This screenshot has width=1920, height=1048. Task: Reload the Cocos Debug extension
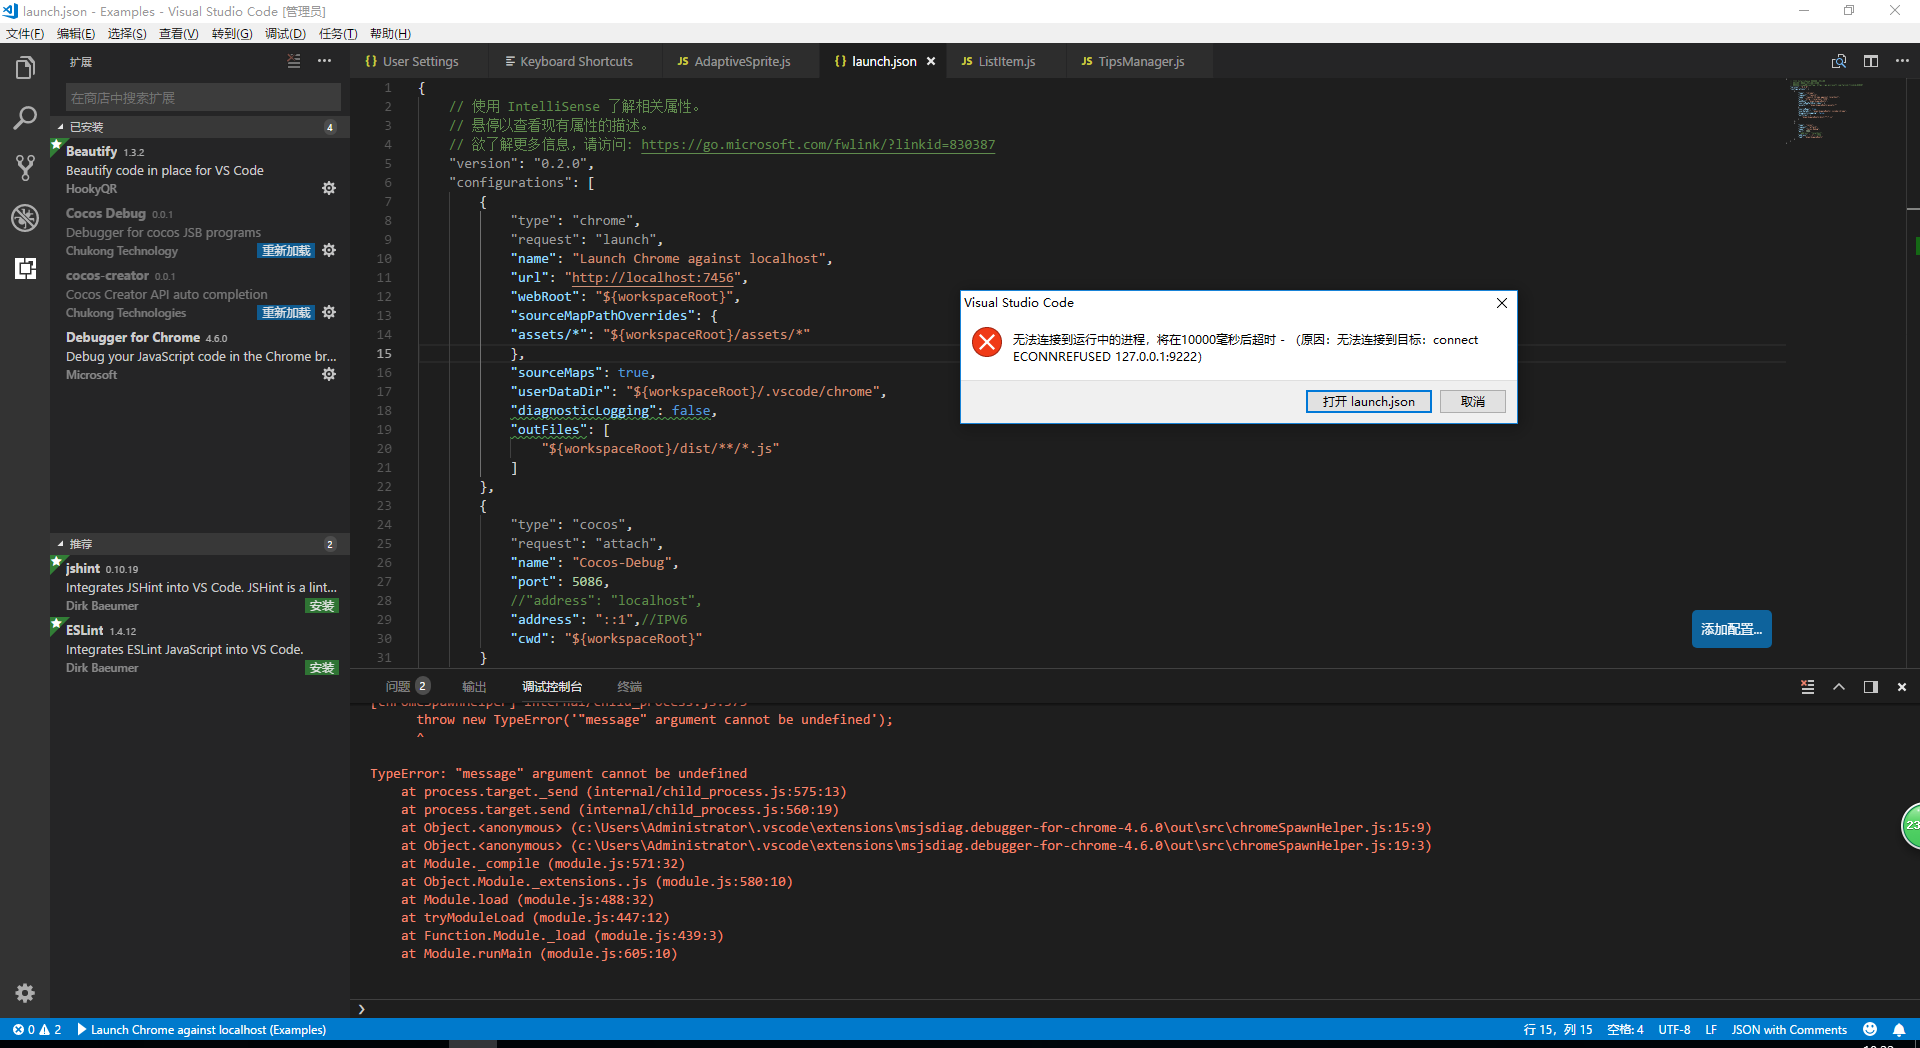point(286,251)
